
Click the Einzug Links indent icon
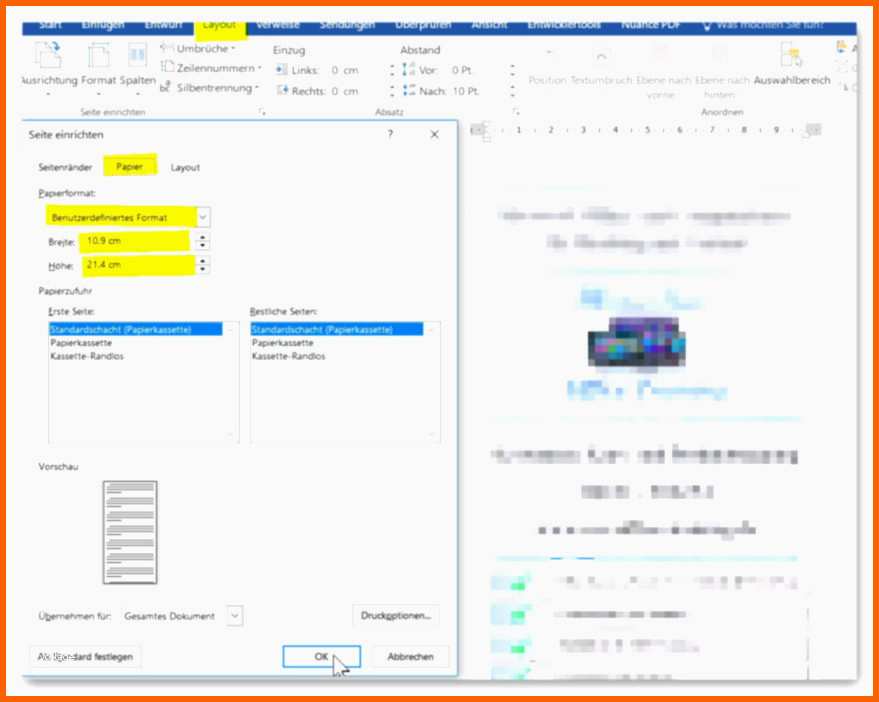[281, 70]
